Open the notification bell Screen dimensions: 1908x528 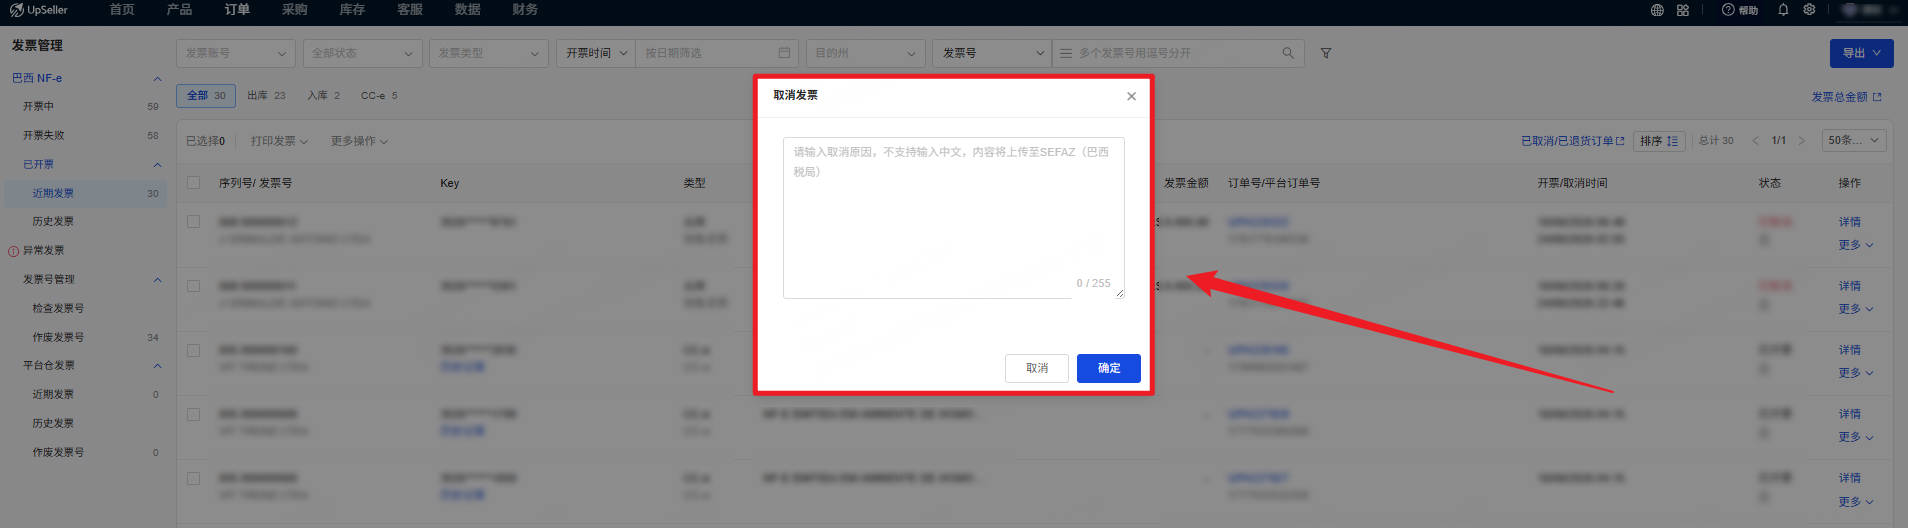point(1783,10)
